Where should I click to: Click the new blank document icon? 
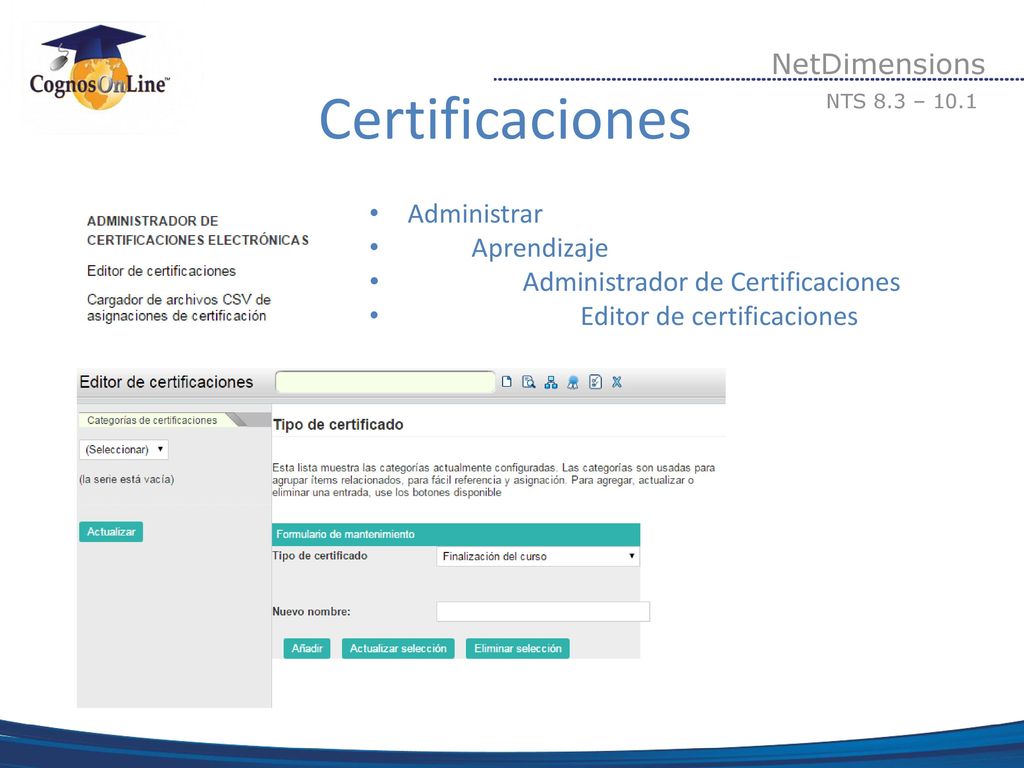pos(507,382)
